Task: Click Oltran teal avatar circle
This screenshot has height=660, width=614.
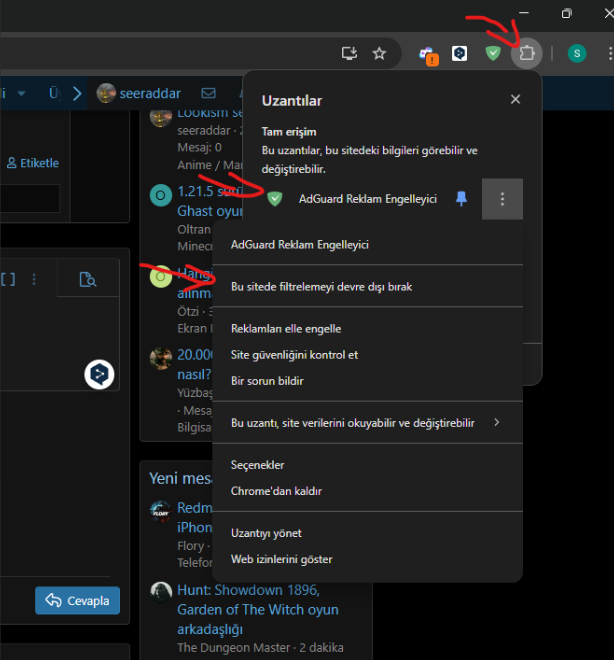Action: [x=161, y=195]
